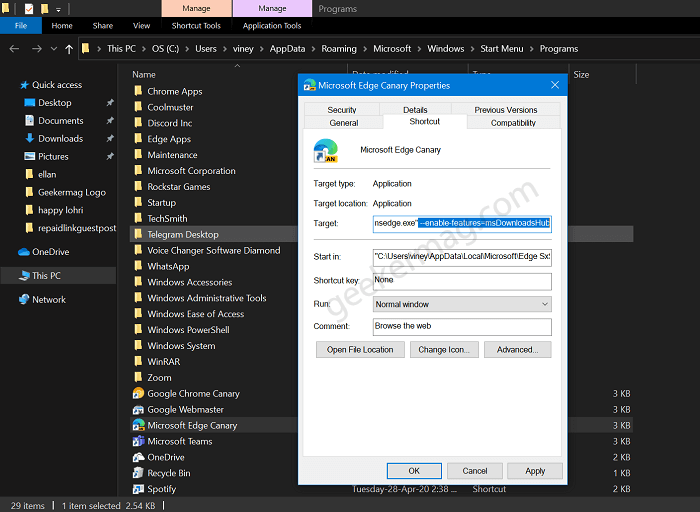Screen dimensions: 700x512
Task: Open the Share ribbon tab
Action: click(103, 25)
